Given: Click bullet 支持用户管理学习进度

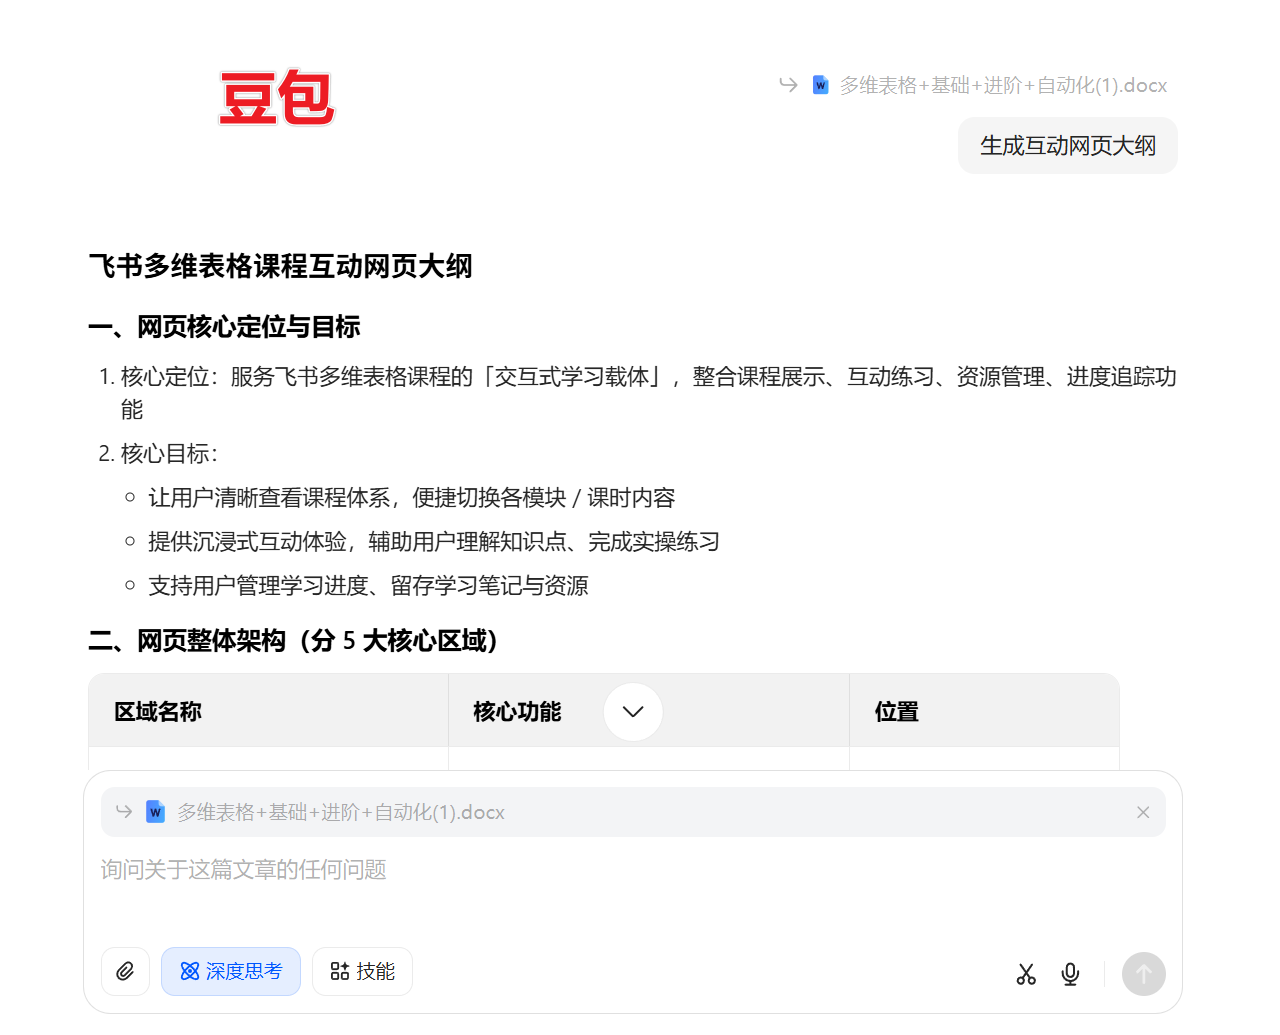Looking at the screenshot, I should [x=368, y=586].
